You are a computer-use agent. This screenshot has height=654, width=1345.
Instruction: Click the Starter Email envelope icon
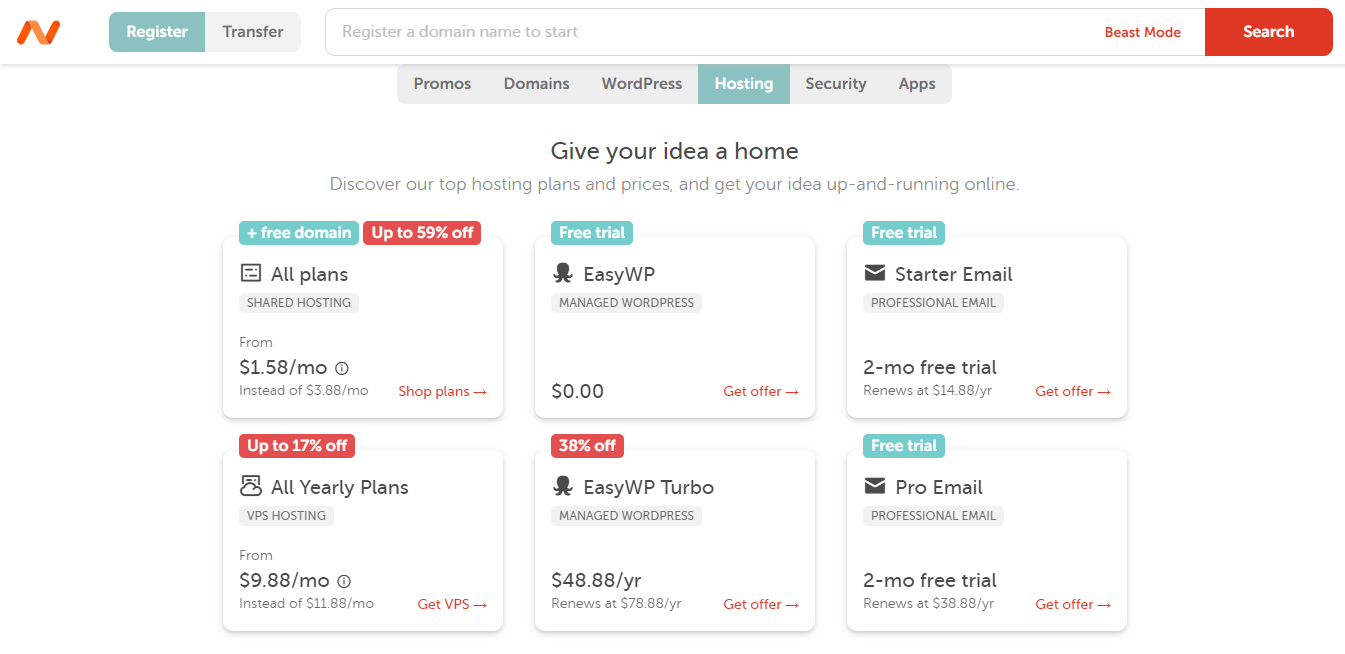point(875,273)
